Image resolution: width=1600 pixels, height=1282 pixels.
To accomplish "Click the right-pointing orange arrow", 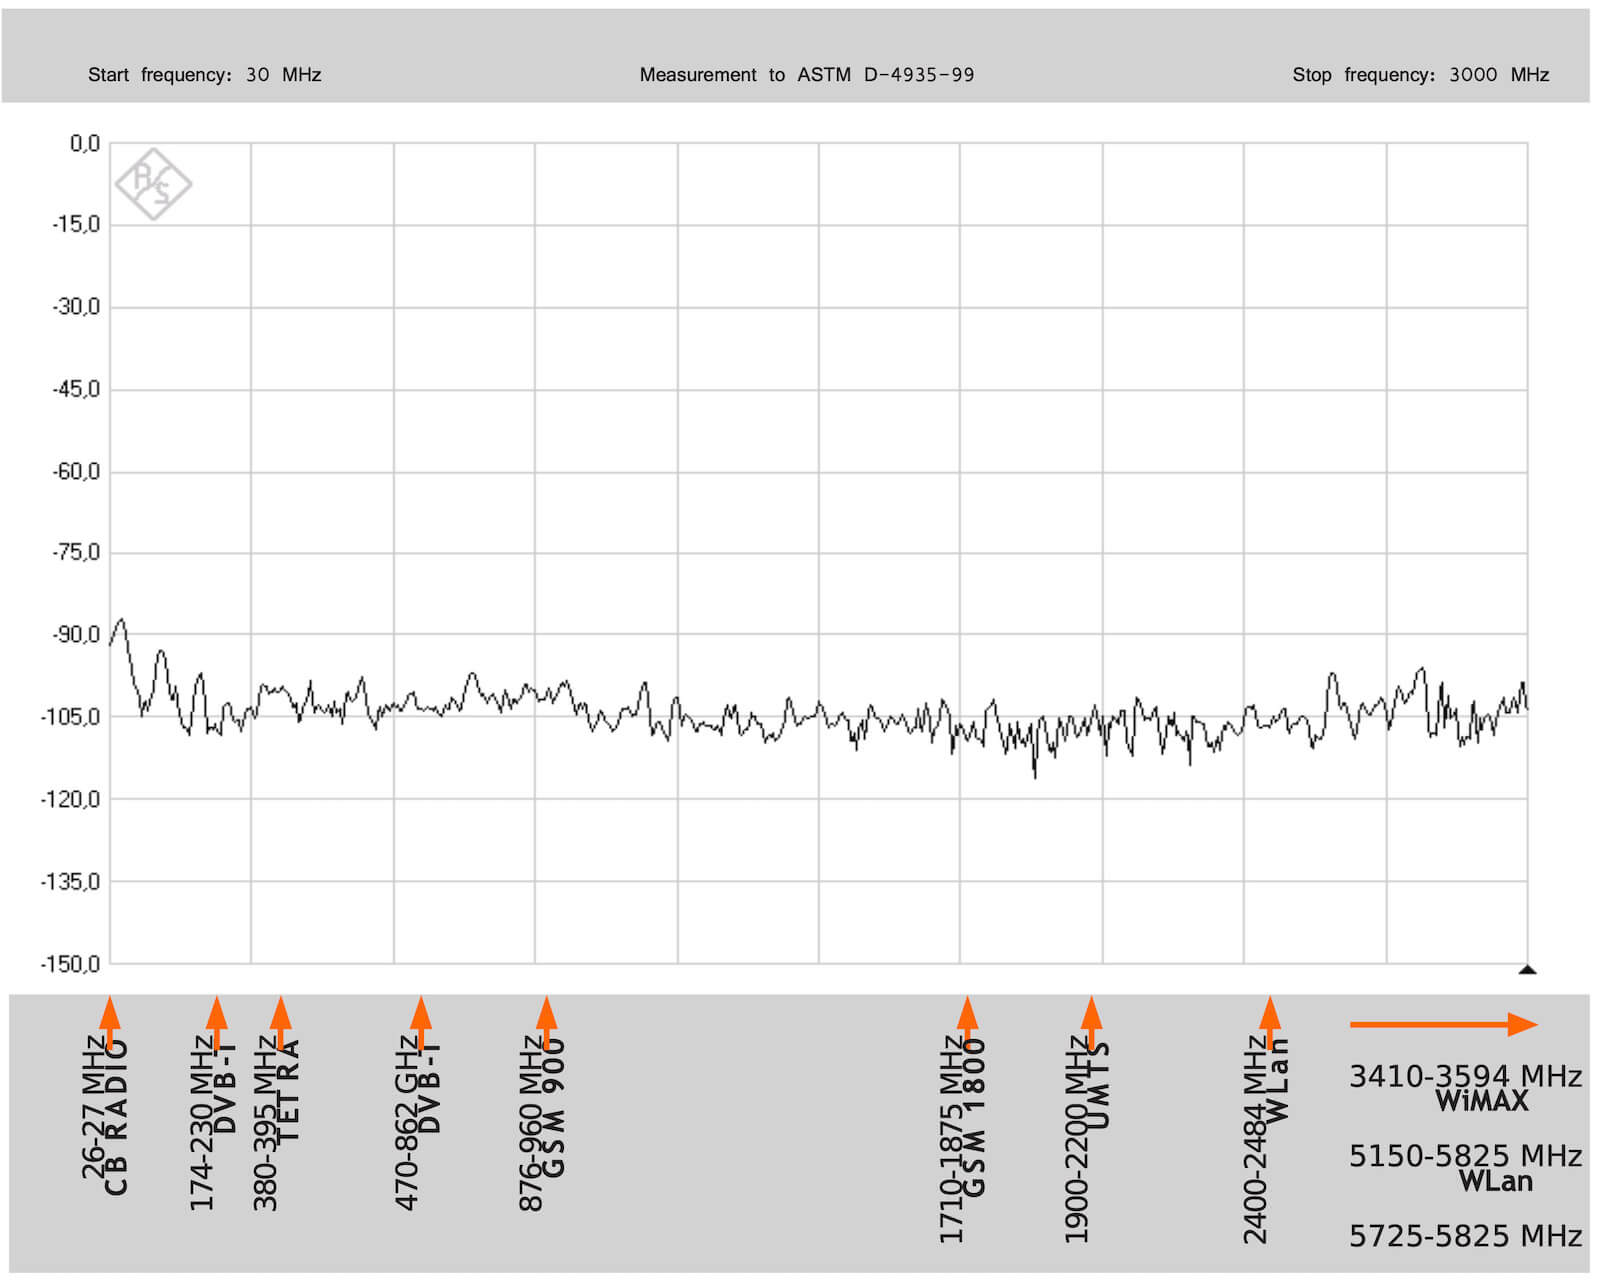I will tap(1443, 1024).
